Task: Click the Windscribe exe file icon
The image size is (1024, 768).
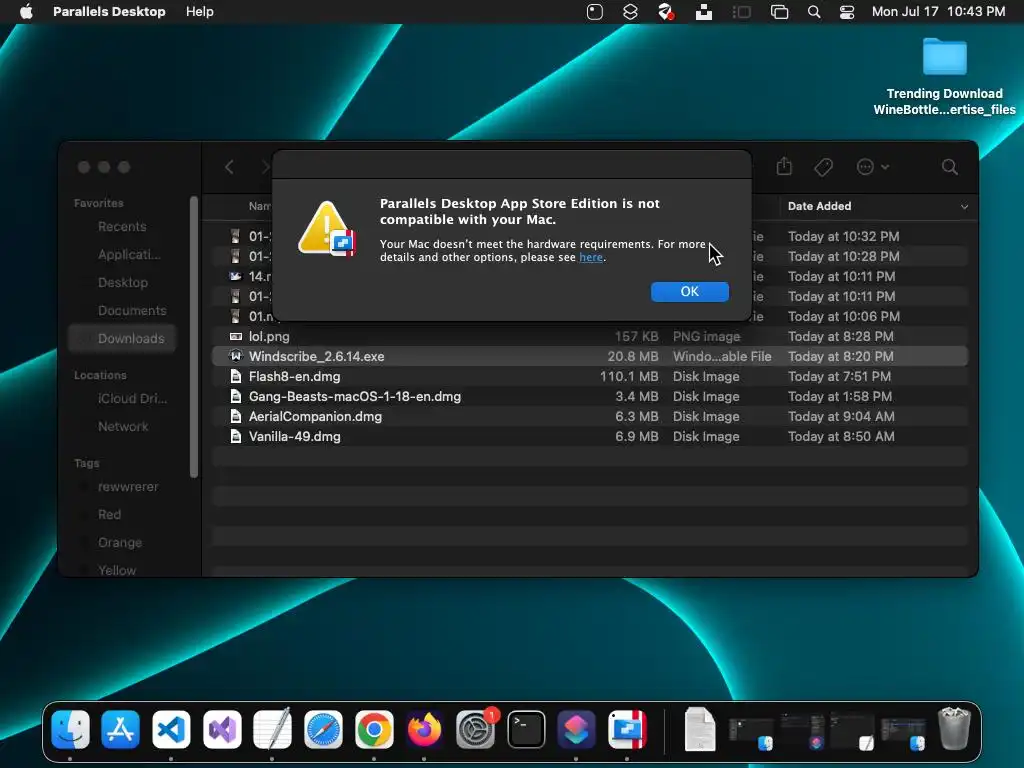Action: click(236, 357)
